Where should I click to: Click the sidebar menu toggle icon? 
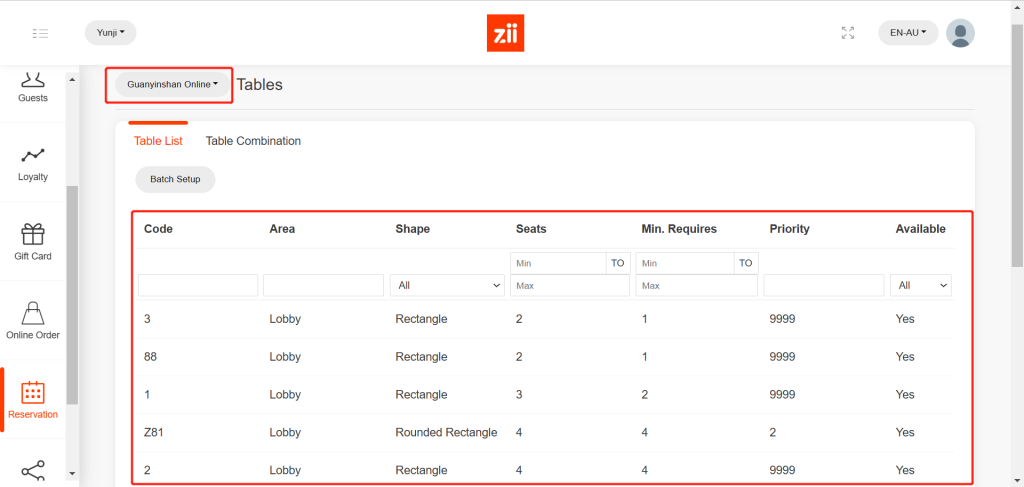40,33
